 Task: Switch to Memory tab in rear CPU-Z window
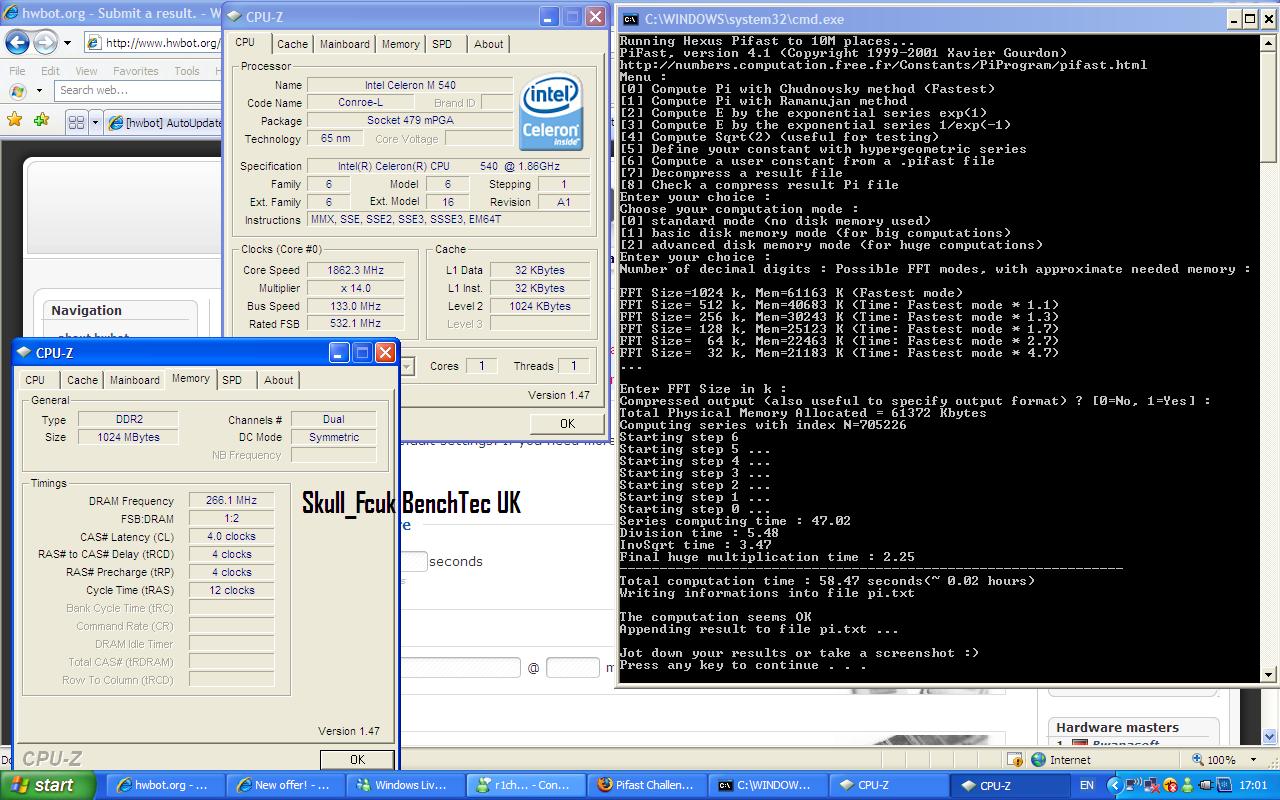click(x=400, y=44)
